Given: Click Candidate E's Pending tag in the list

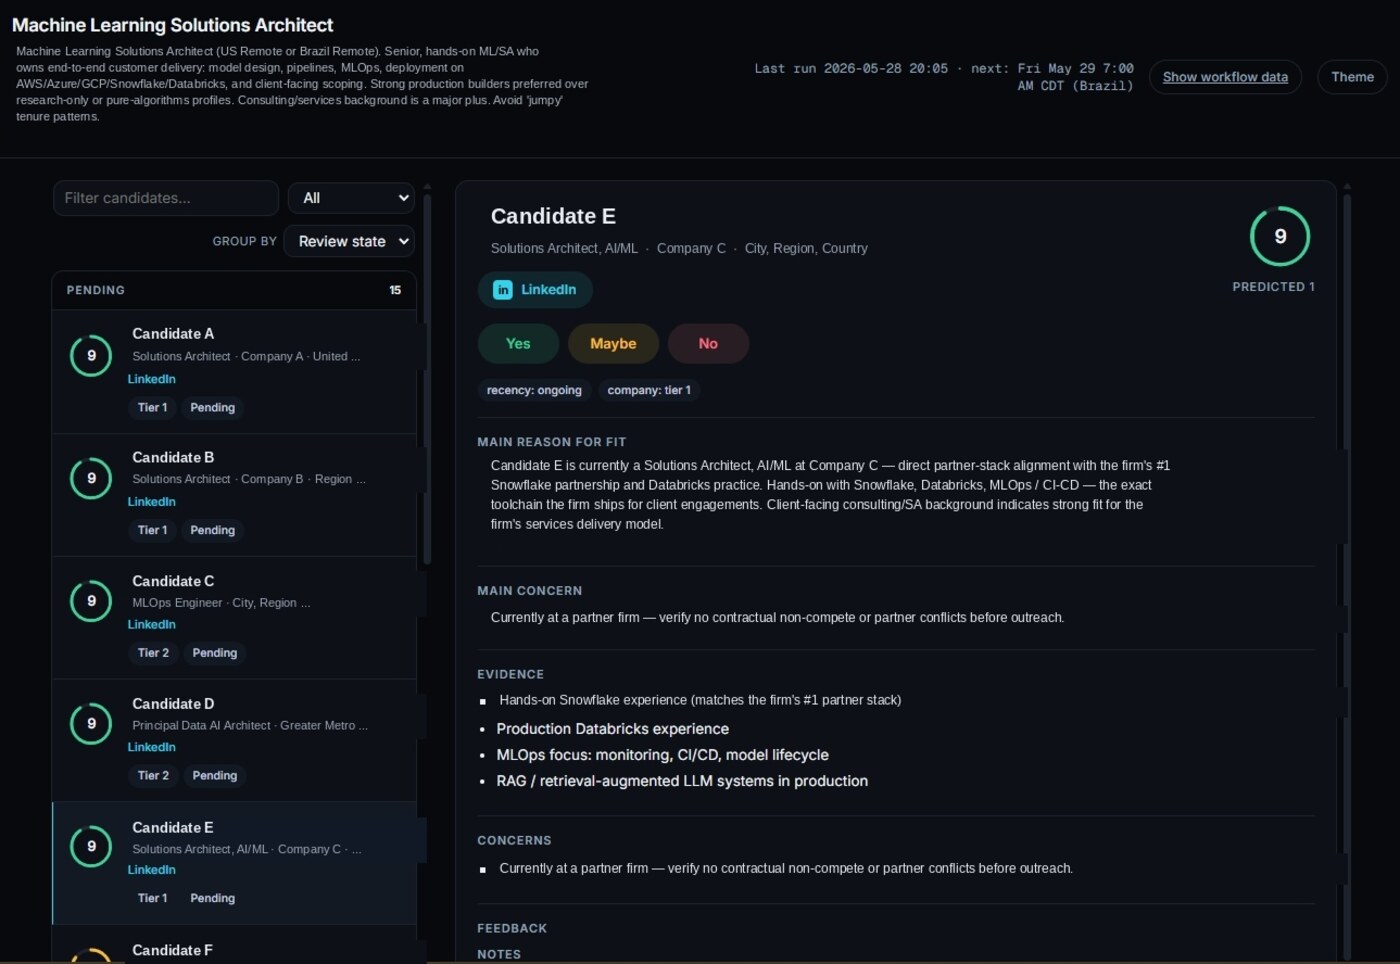Looking at the screenshot, I should 213,898.
